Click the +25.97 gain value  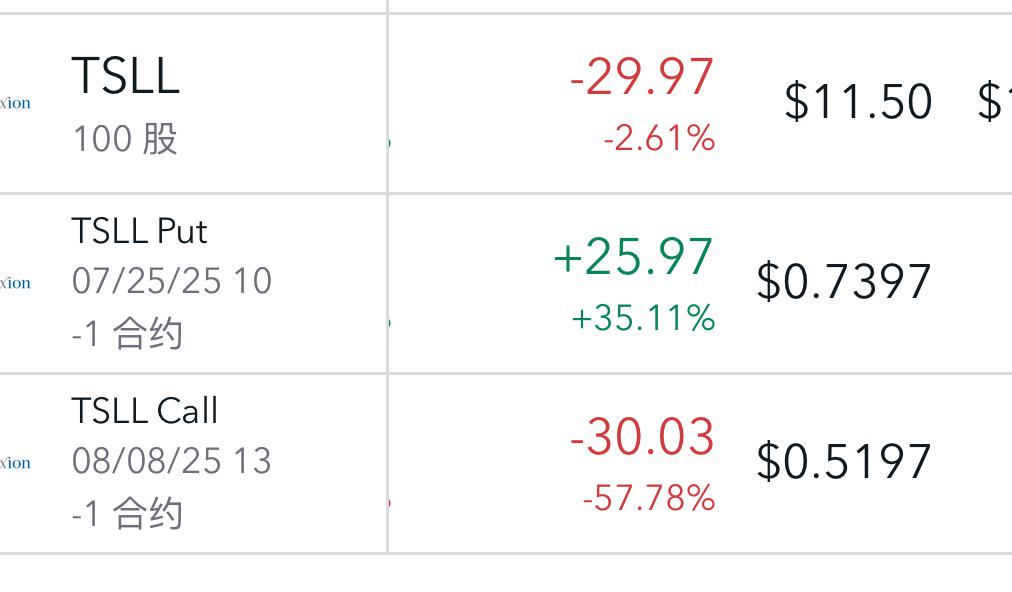(633, 257)
